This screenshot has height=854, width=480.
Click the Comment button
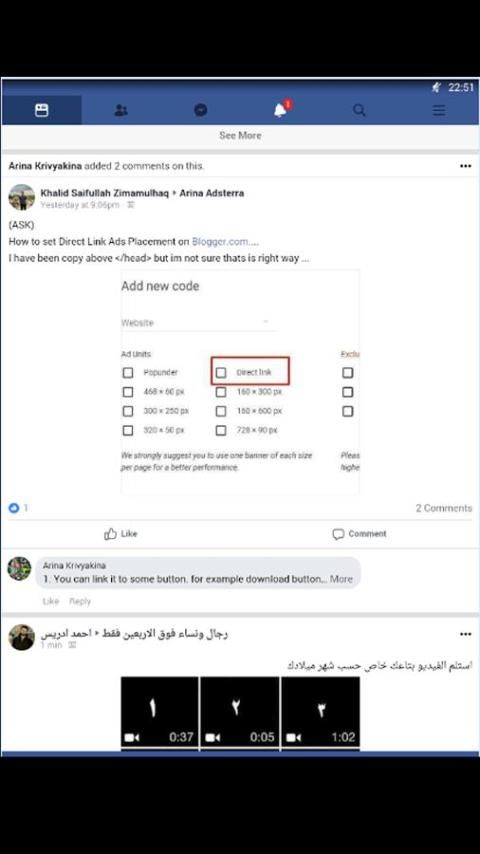tap(359, 534)
